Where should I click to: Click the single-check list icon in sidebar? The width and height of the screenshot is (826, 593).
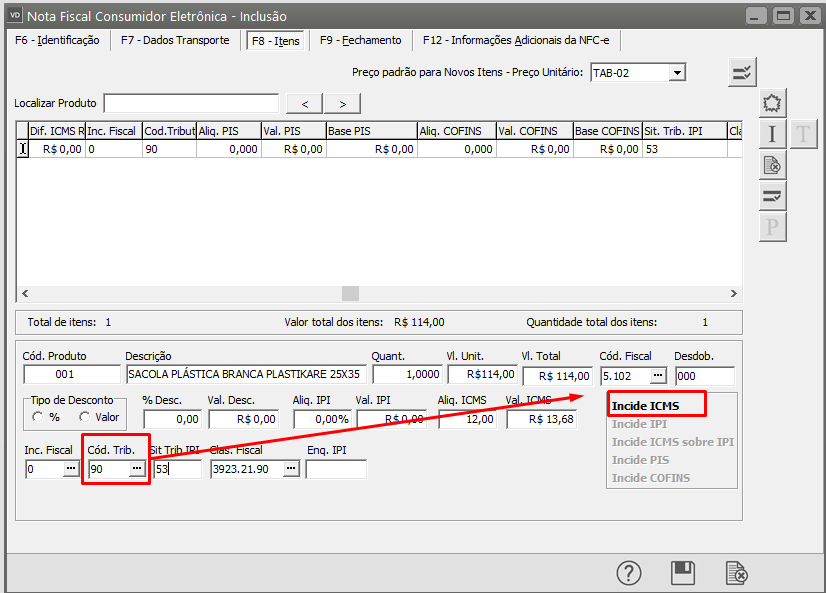pyautogui.click(x=772, y=196)
